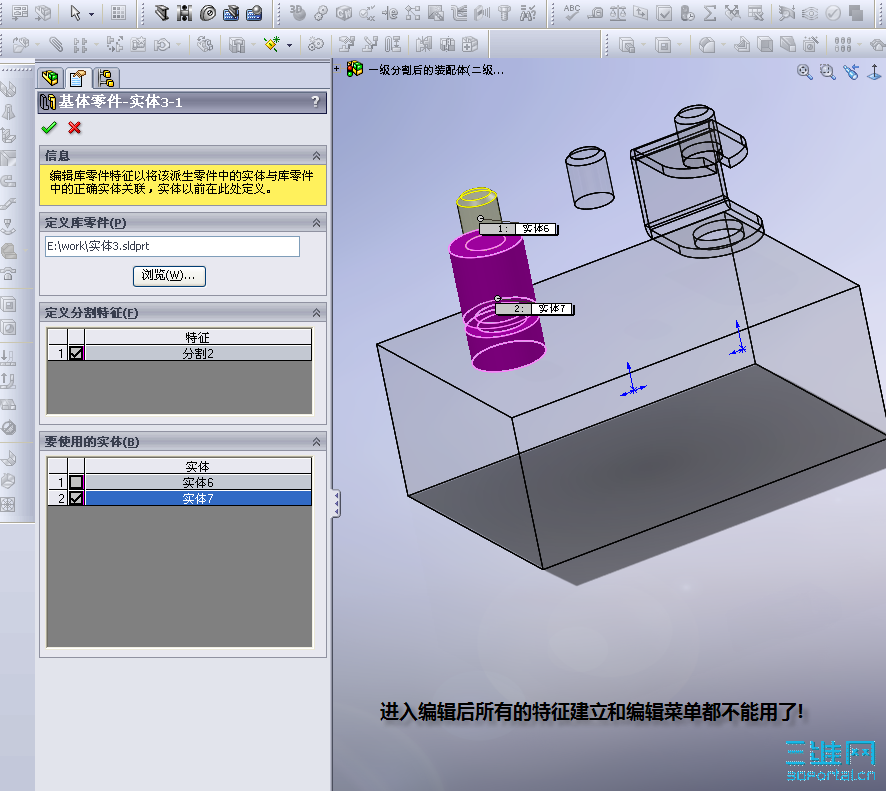Toggle the 分割2 feature checkbox
The height and width of the screenshot is (791, 886).
(76, 354)
